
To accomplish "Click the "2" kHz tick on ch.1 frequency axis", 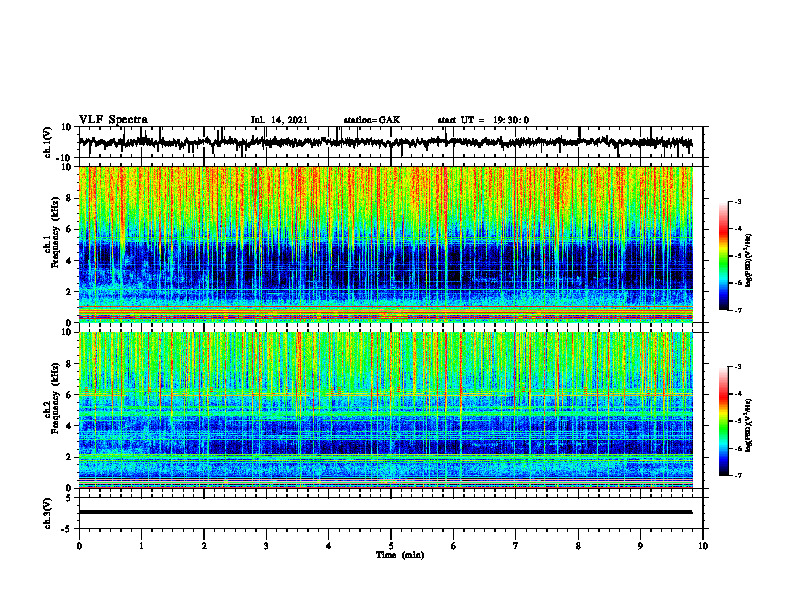I will click(x=70, y=291).
